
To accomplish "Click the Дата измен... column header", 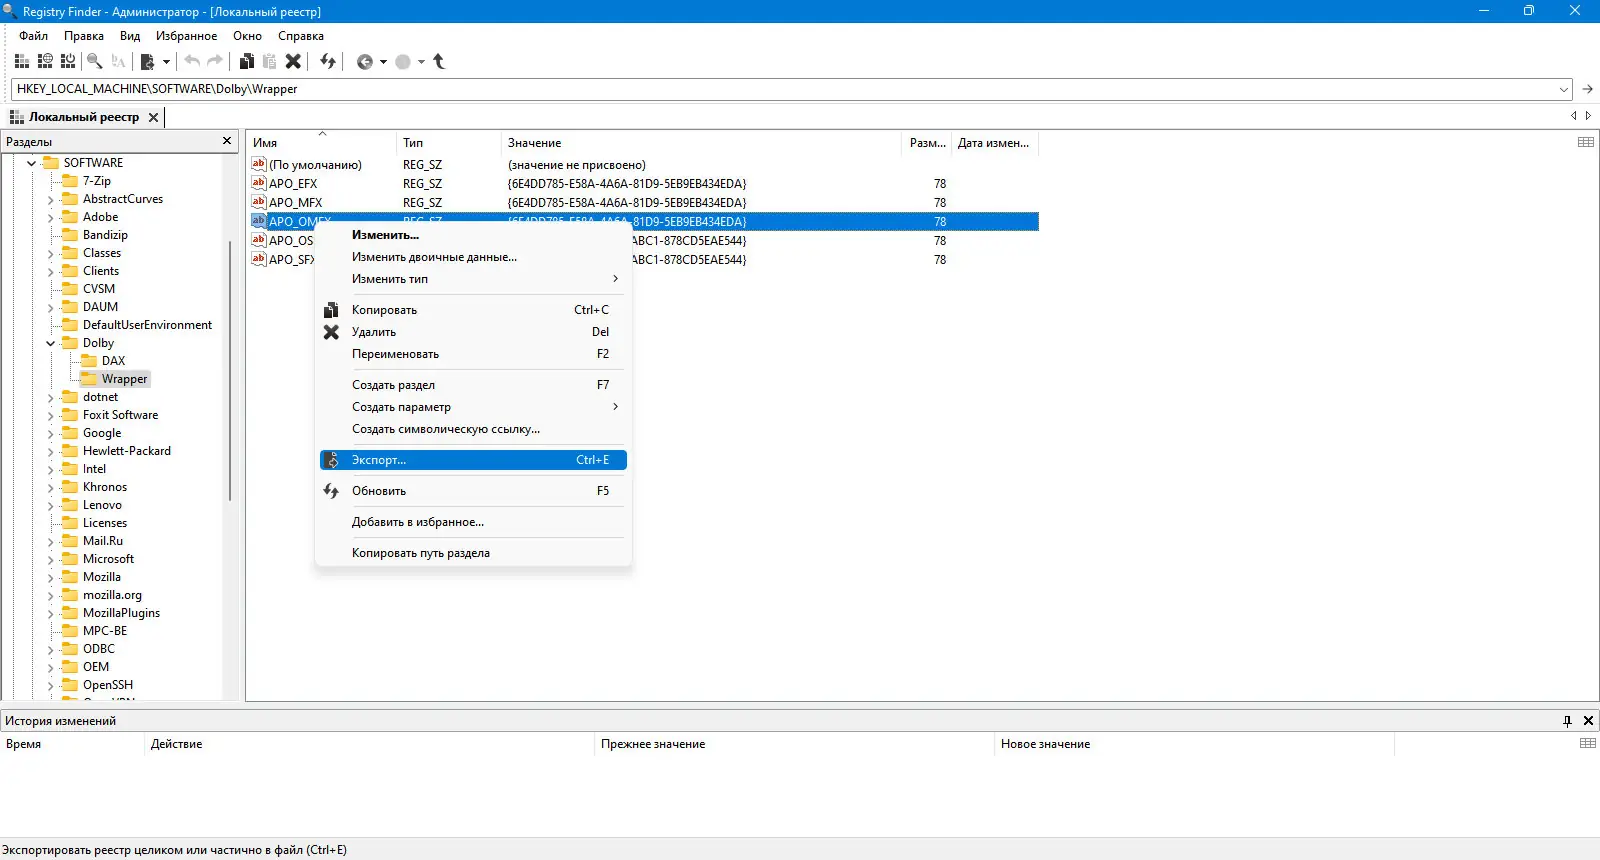I will pos(995,143).
